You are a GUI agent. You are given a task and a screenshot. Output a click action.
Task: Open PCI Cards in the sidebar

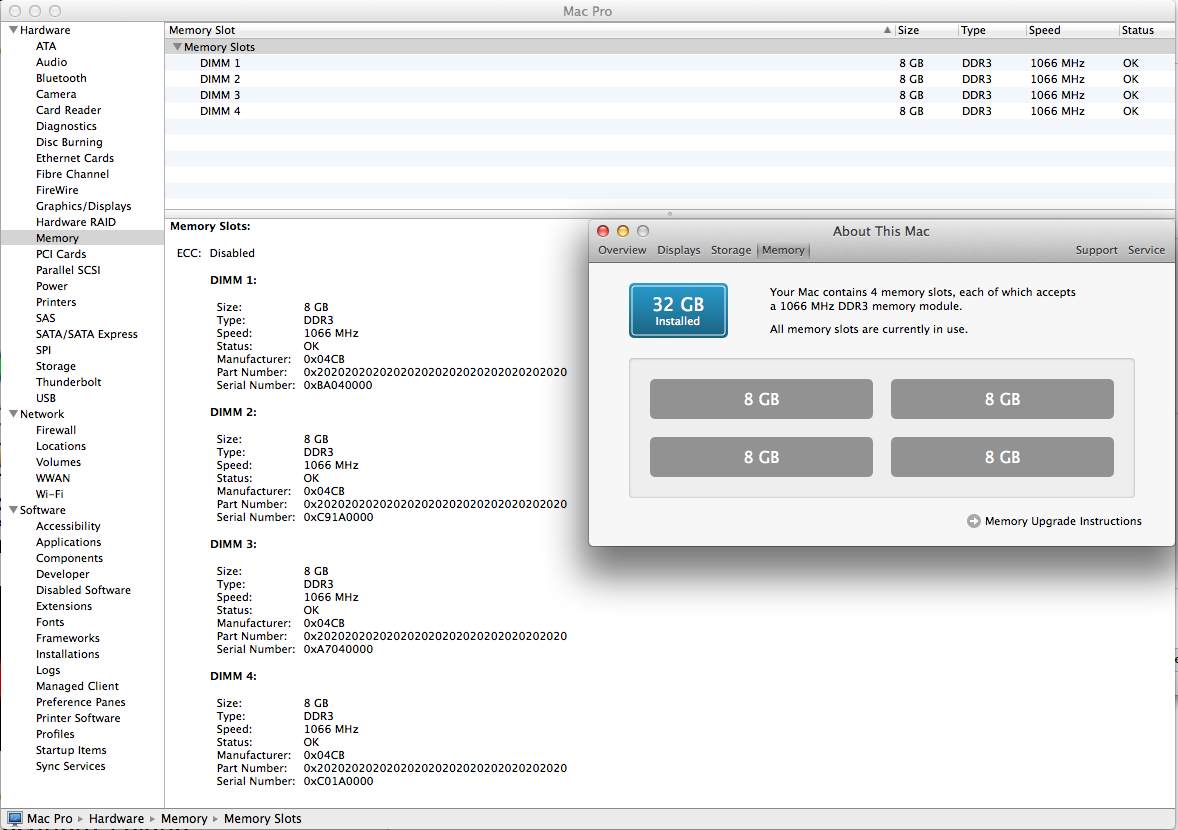pos(61,254)
